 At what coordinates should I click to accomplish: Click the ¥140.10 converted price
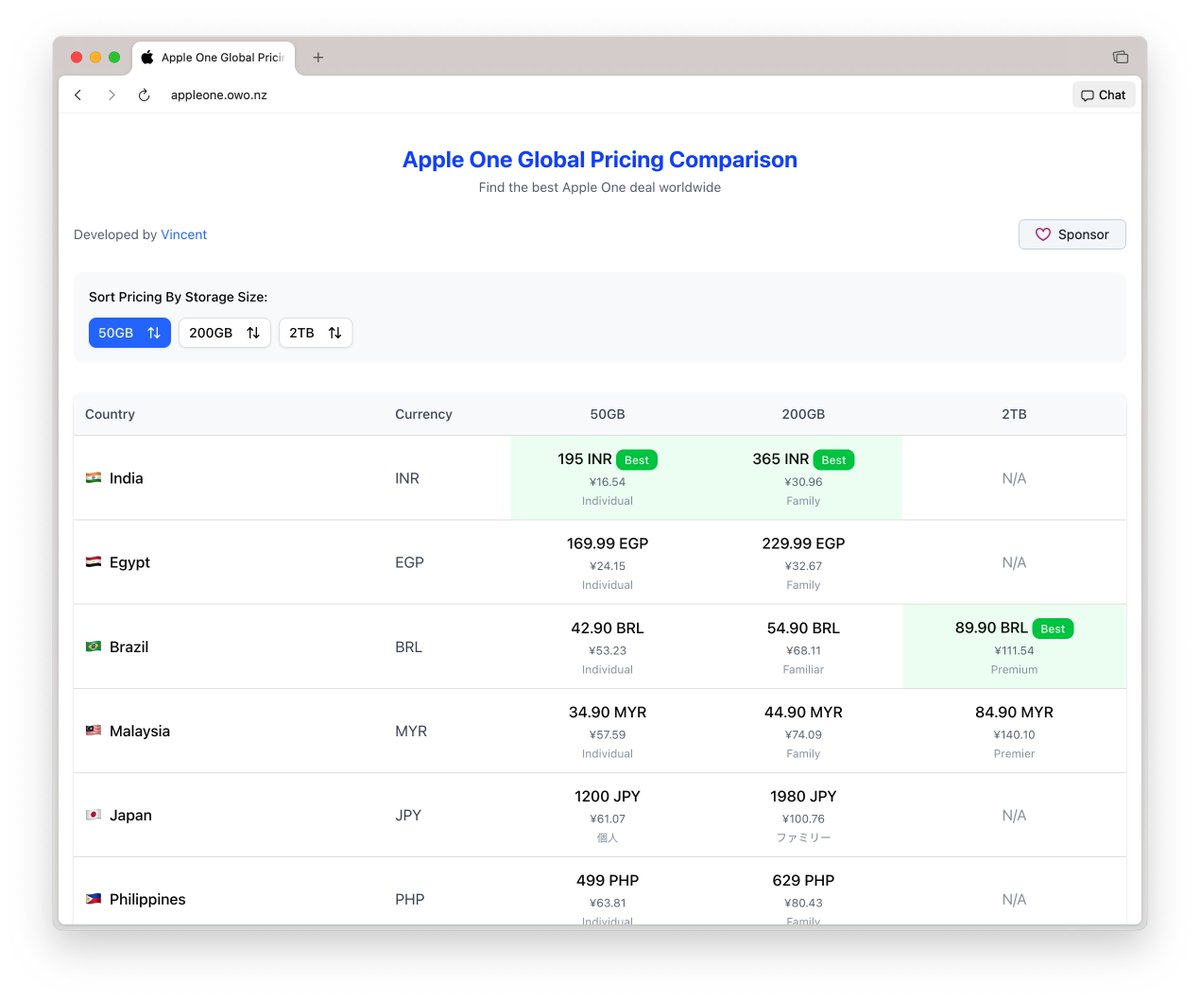(x=1014, y=734)
